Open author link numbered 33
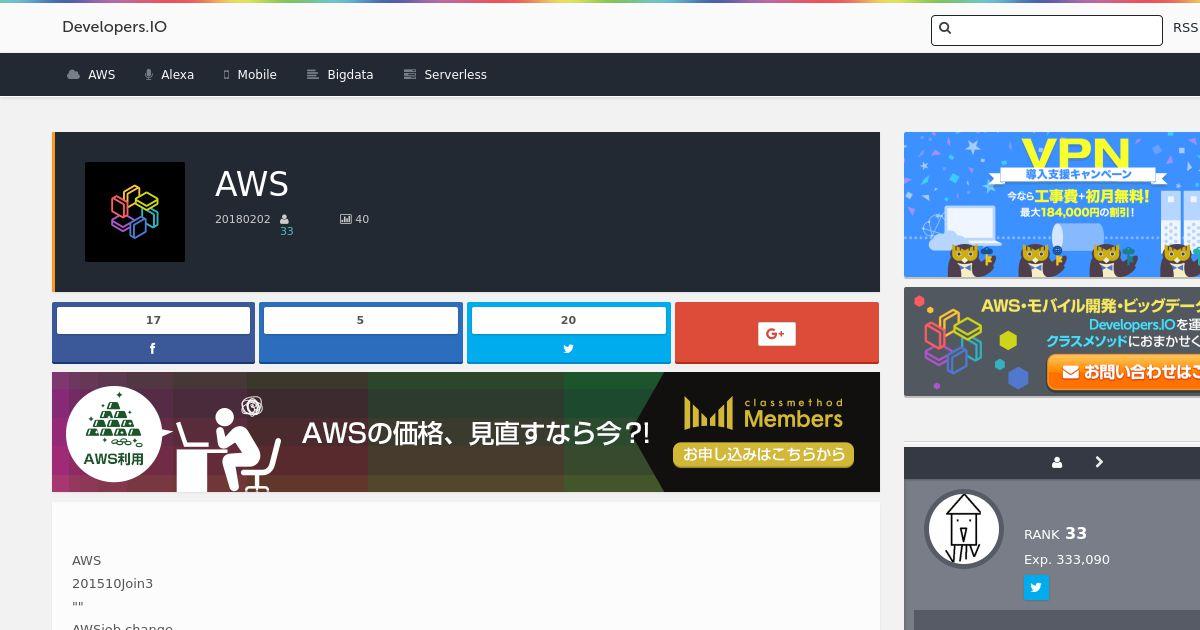This screenshot has width=1200, height=630. (x=287, y=231)
